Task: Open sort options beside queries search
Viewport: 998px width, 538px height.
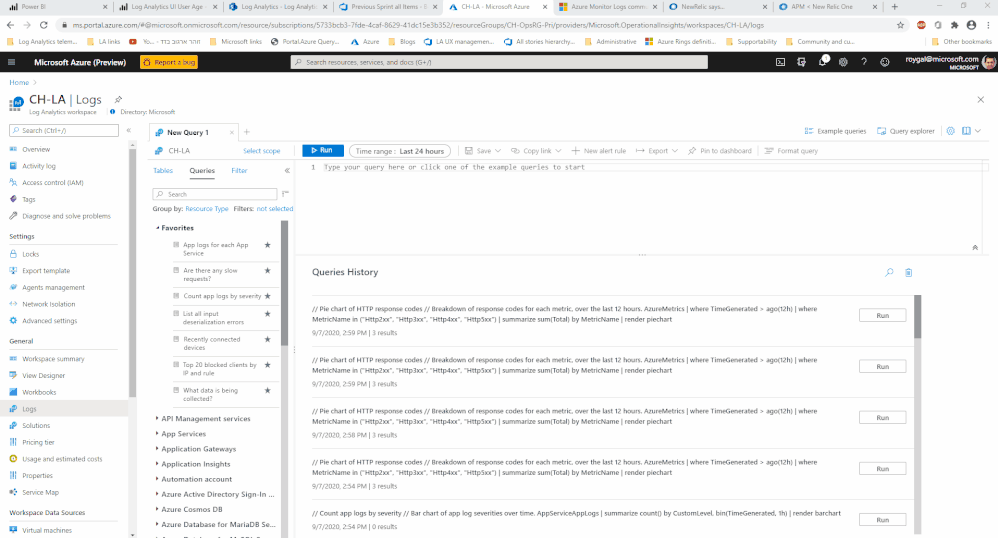Action: coord(285,194)
